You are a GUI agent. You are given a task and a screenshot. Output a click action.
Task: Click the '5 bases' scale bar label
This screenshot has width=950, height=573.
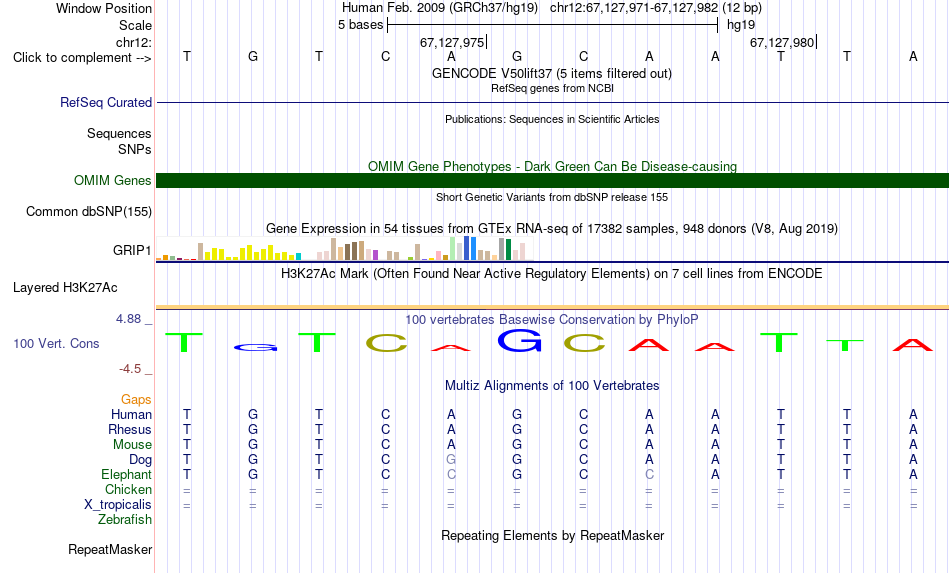pyautogui.click(x=360, y=25)
